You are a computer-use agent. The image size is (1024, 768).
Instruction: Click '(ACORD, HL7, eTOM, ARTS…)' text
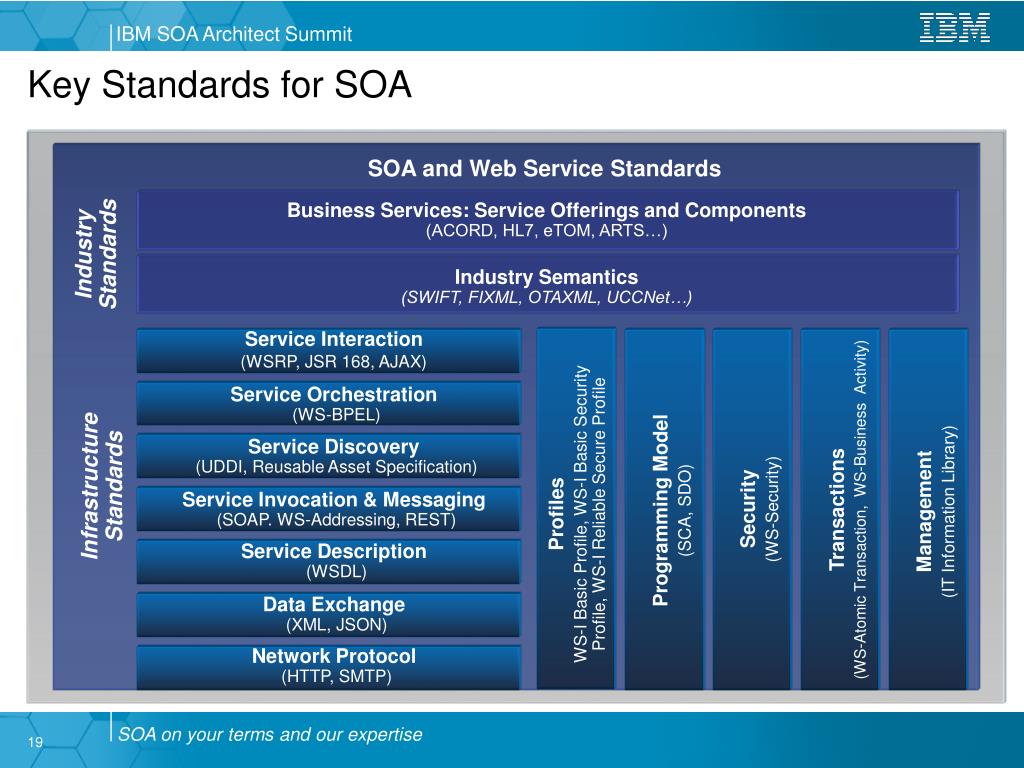click(x=547, y=231)
